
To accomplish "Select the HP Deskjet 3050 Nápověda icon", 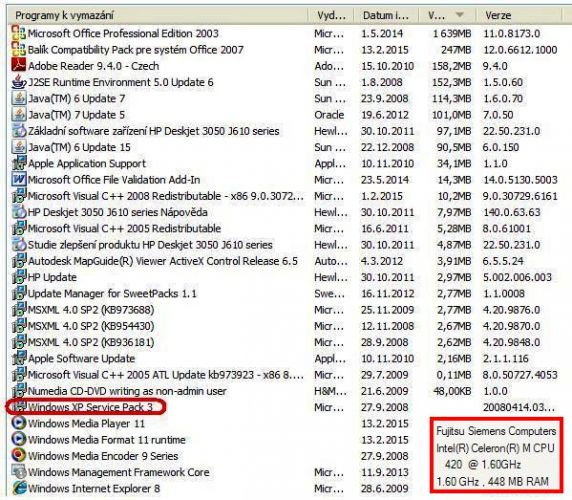I will (x=19, y=212).
